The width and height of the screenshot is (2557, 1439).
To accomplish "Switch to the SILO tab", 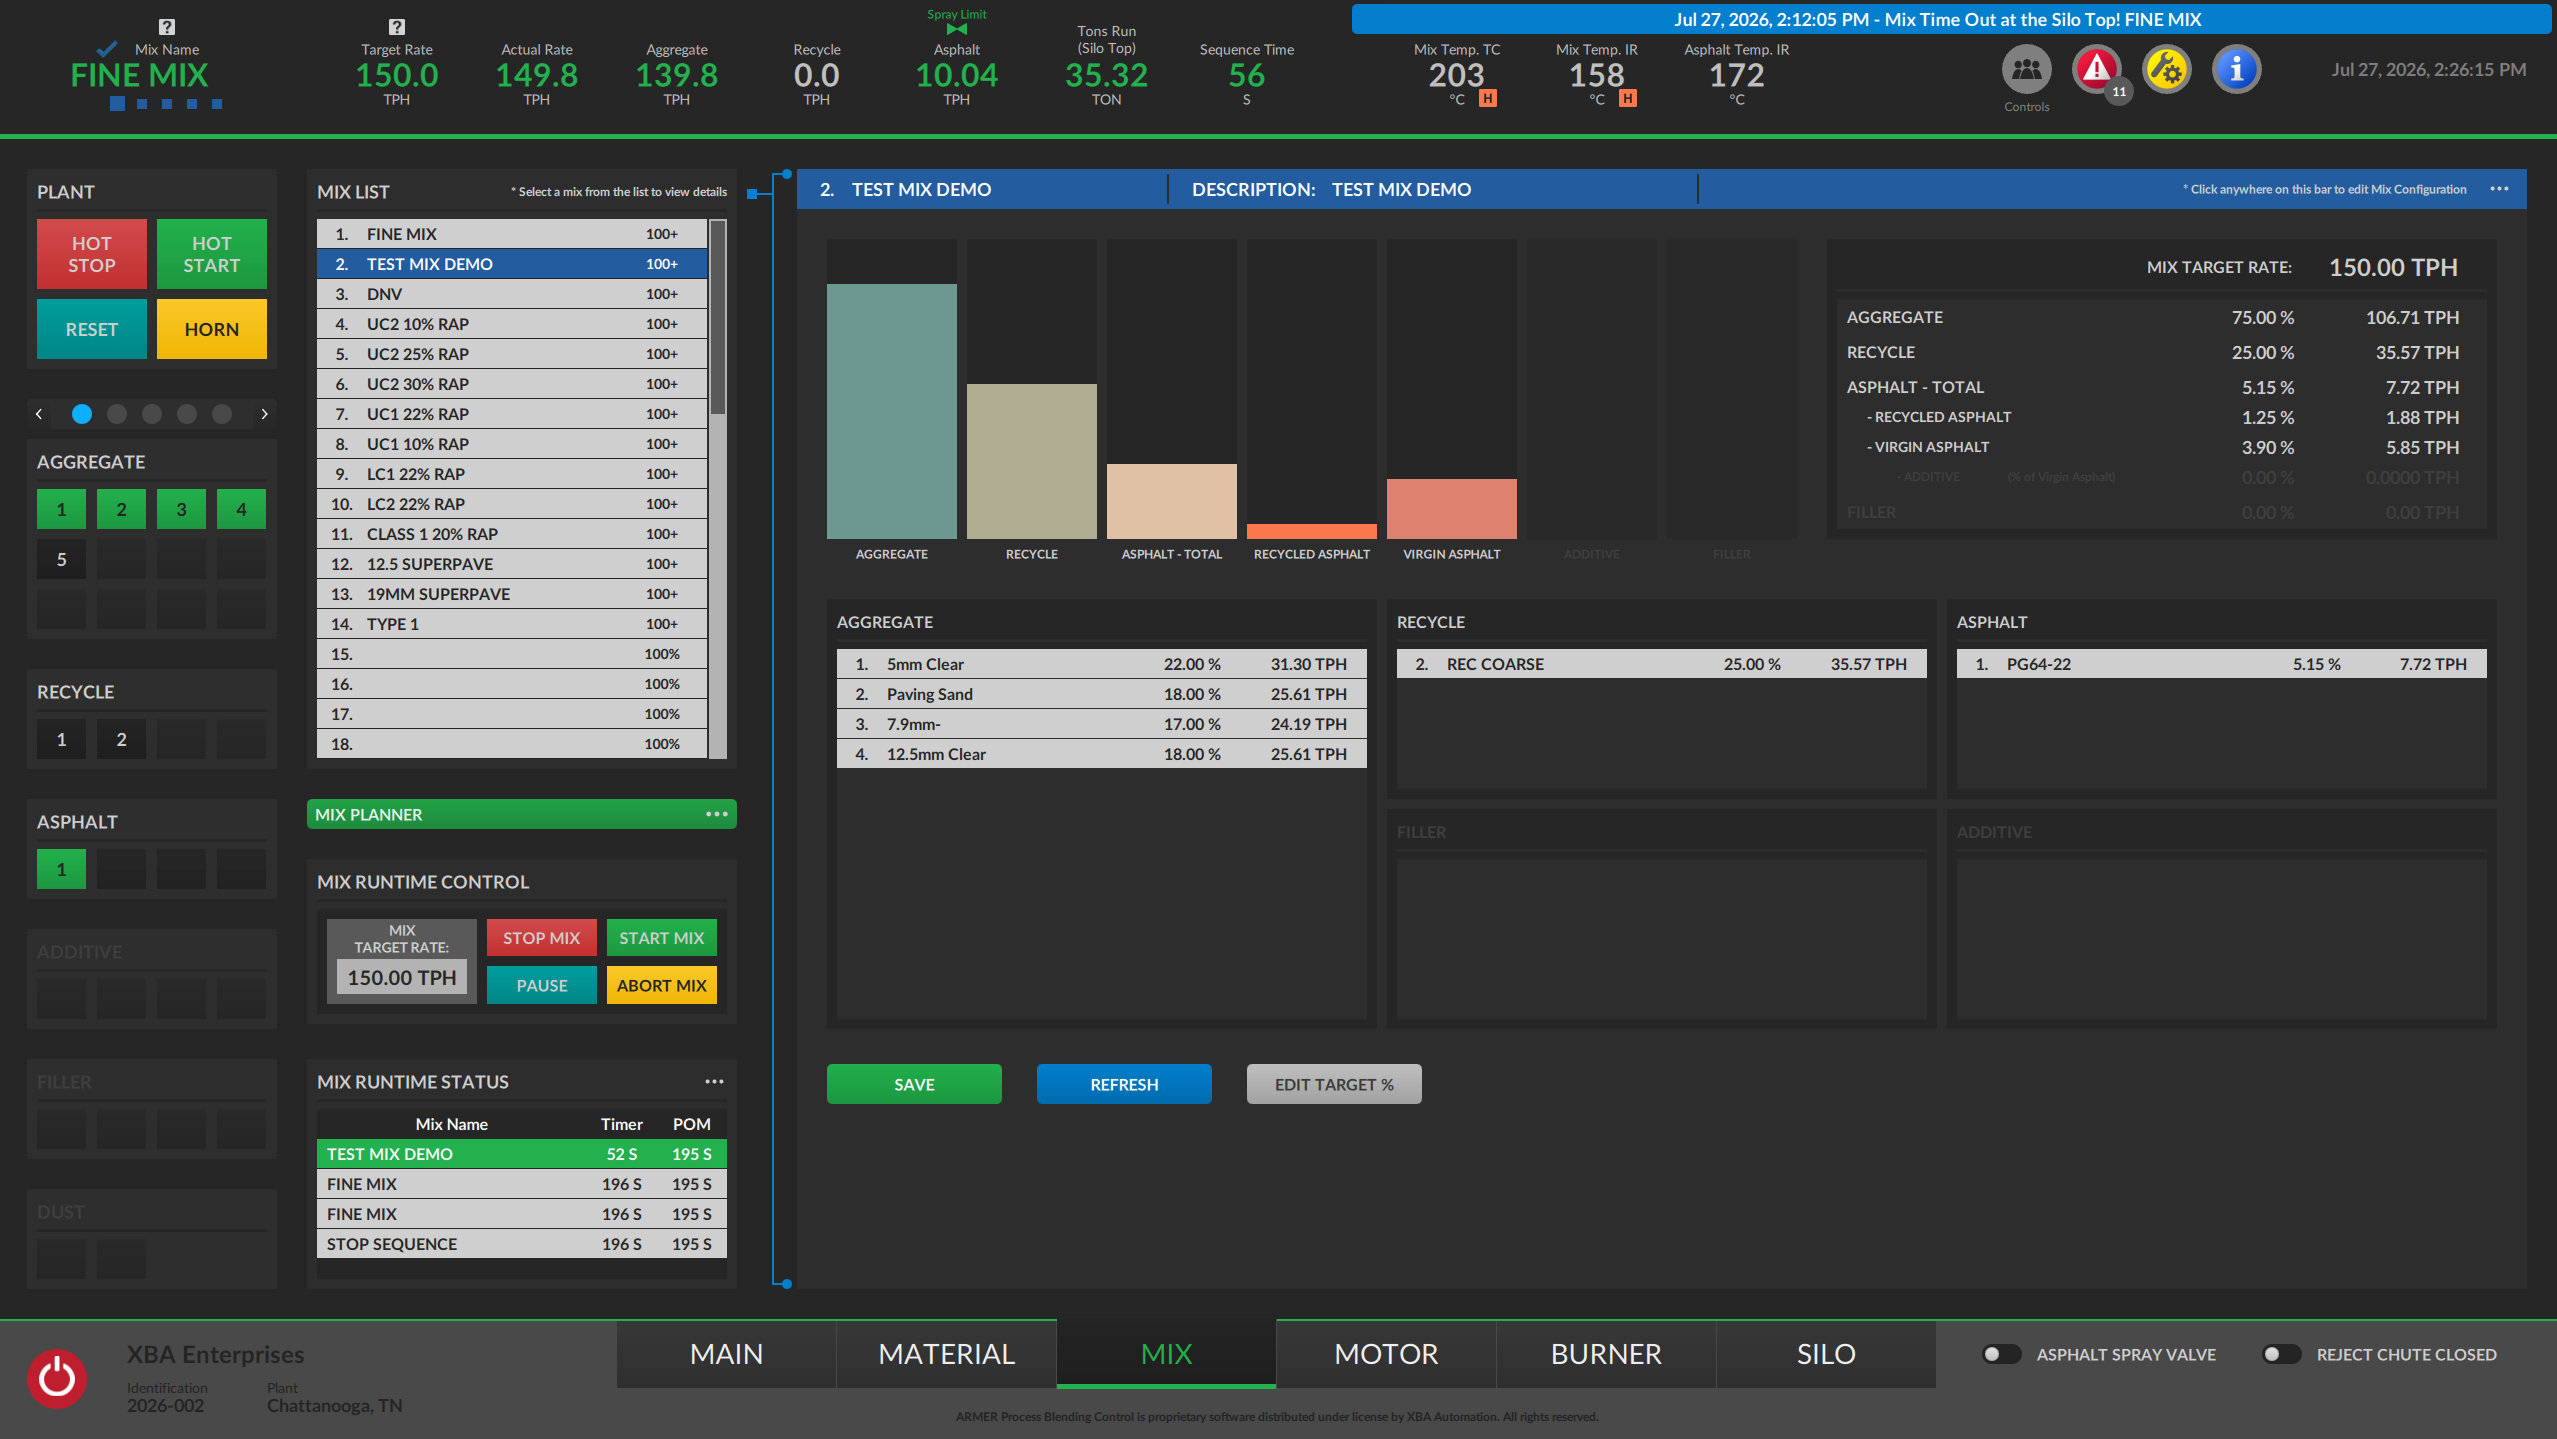I will point(1826,1354).
